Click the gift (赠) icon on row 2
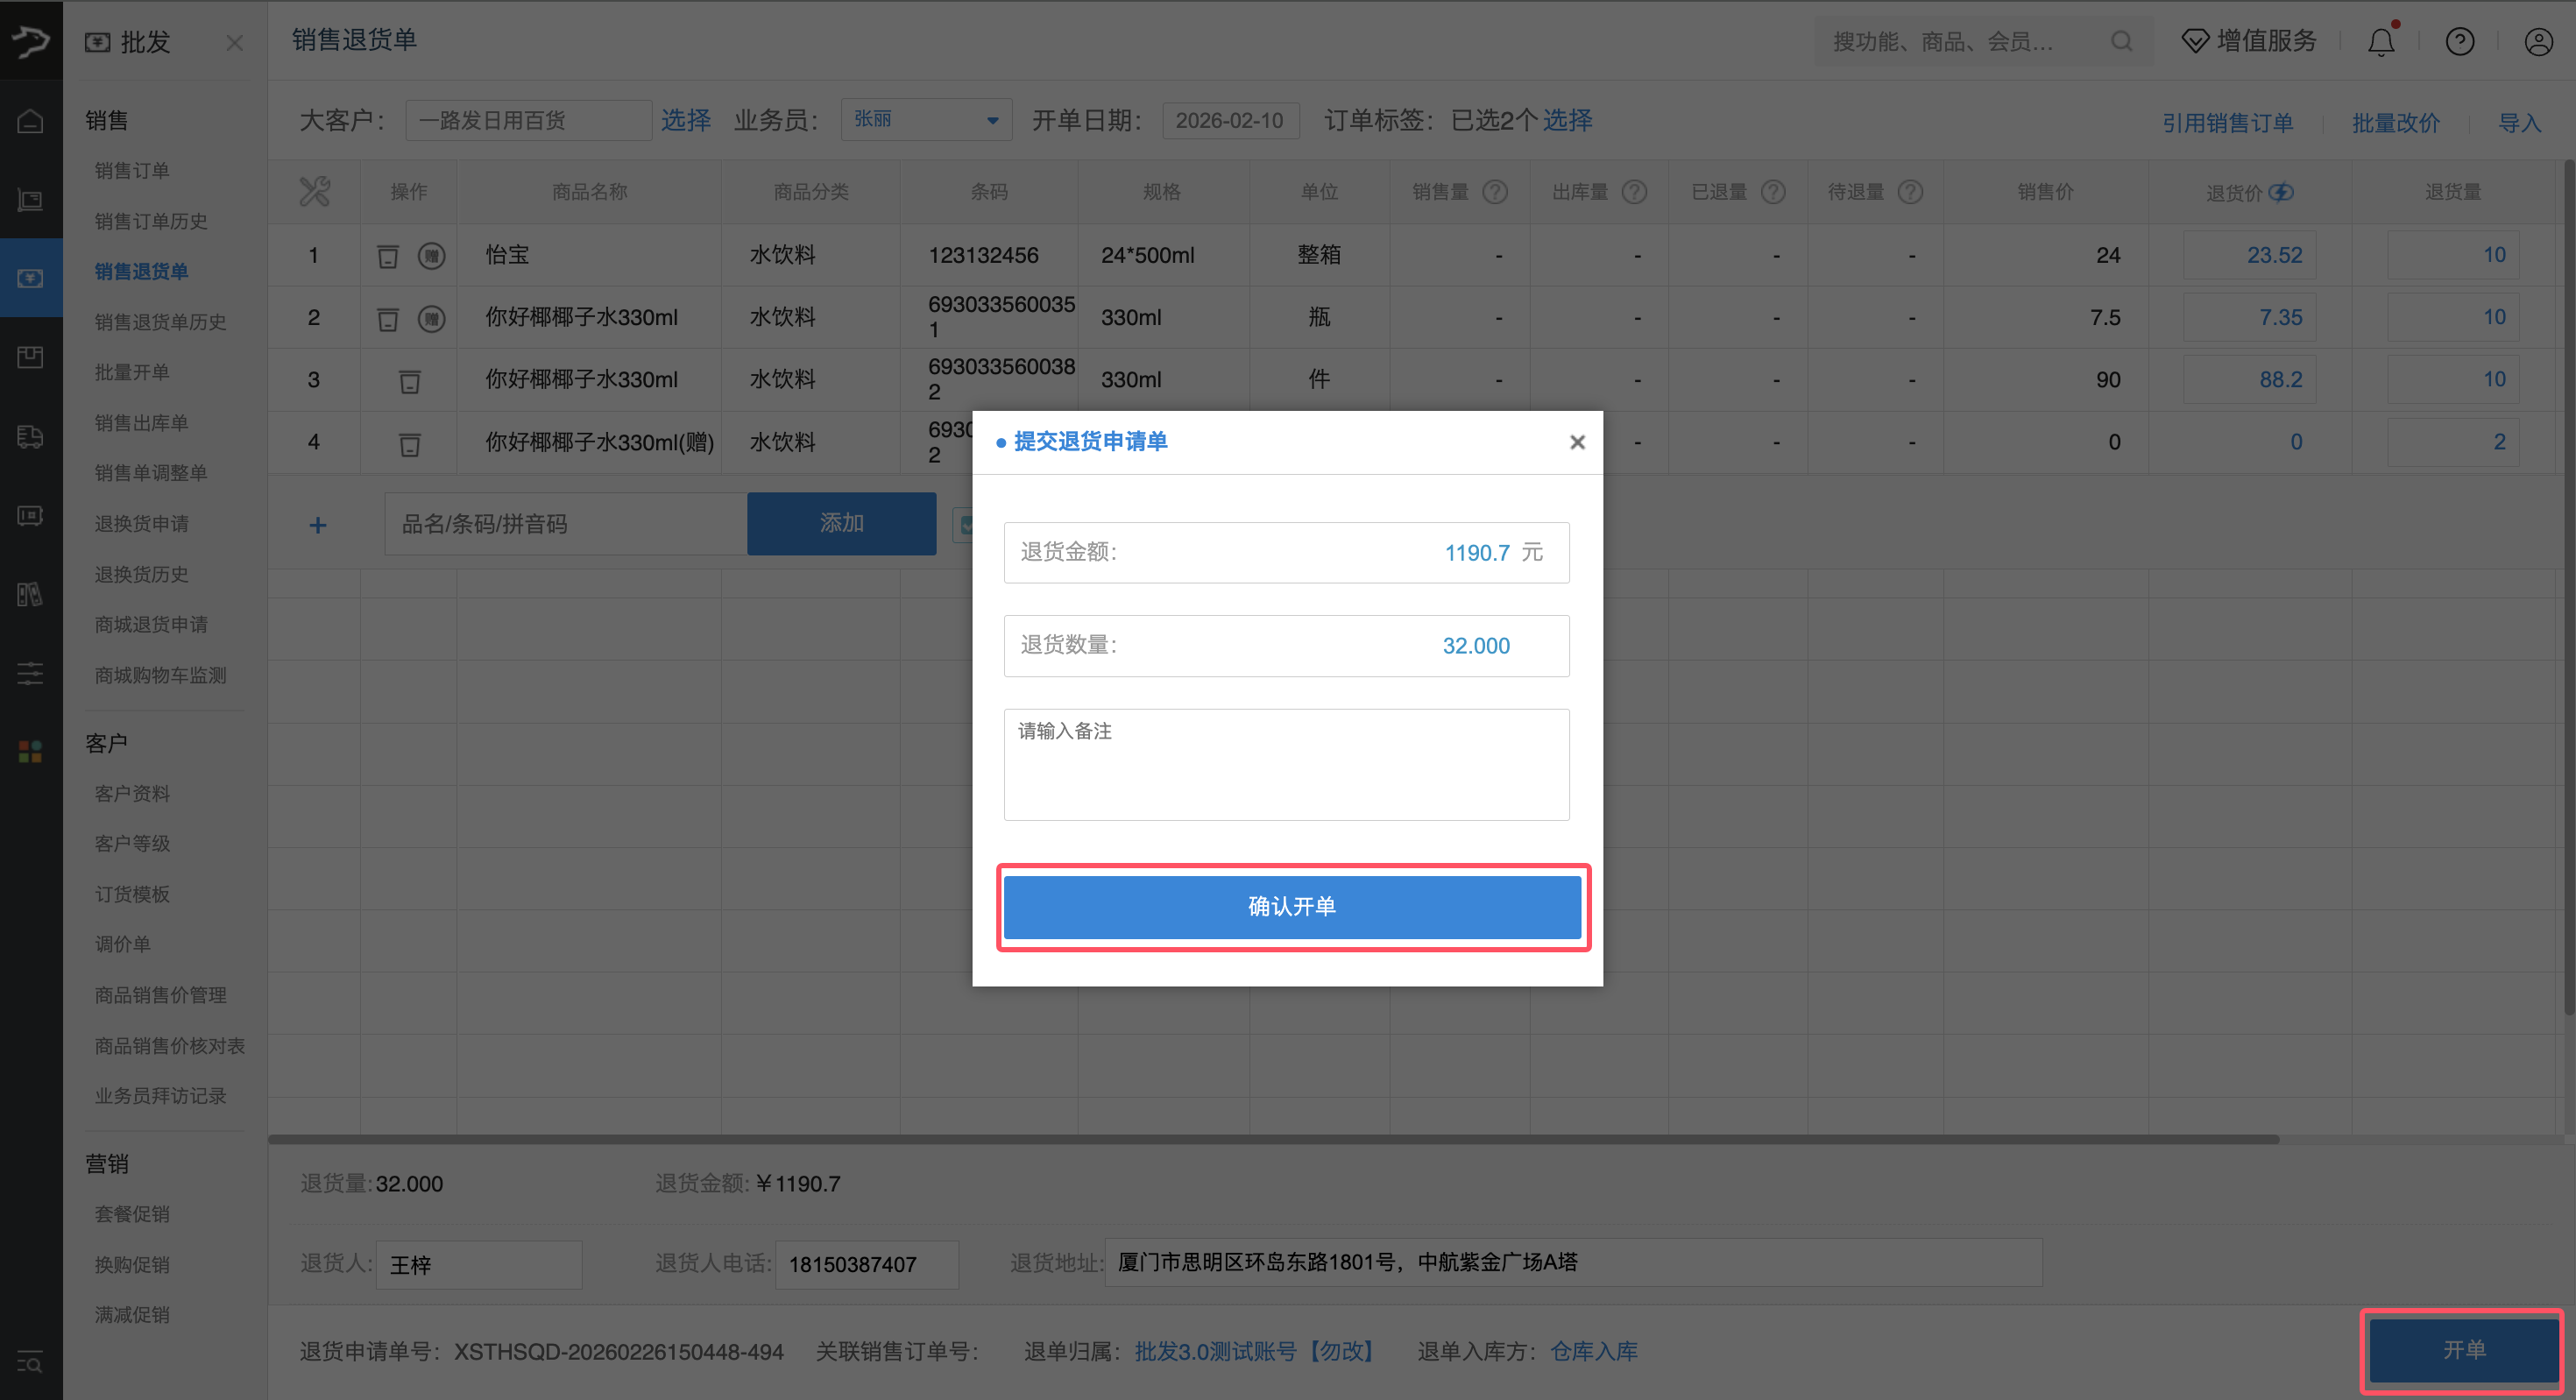The width and height of the screenshot is (2576, 1400). pyautogui.click(x=432, y=318)
